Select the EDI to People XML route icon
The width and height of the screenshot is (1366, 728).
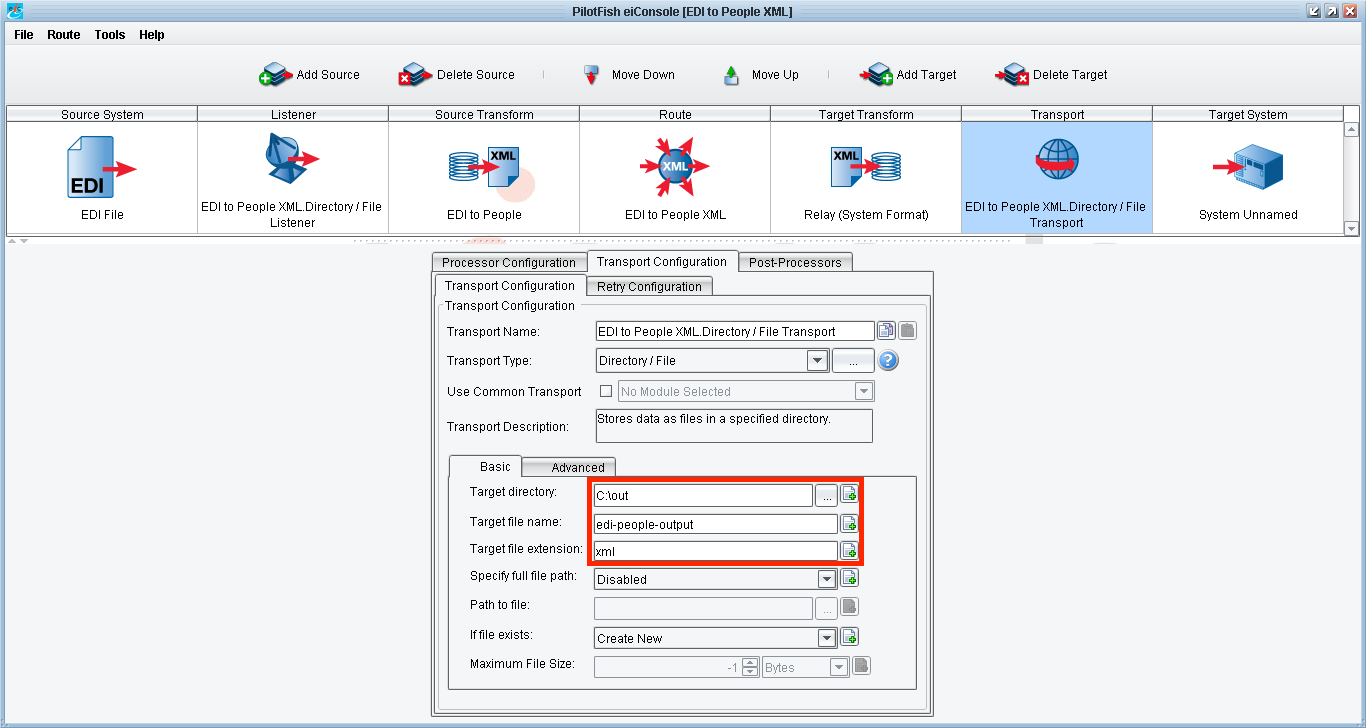675,166
